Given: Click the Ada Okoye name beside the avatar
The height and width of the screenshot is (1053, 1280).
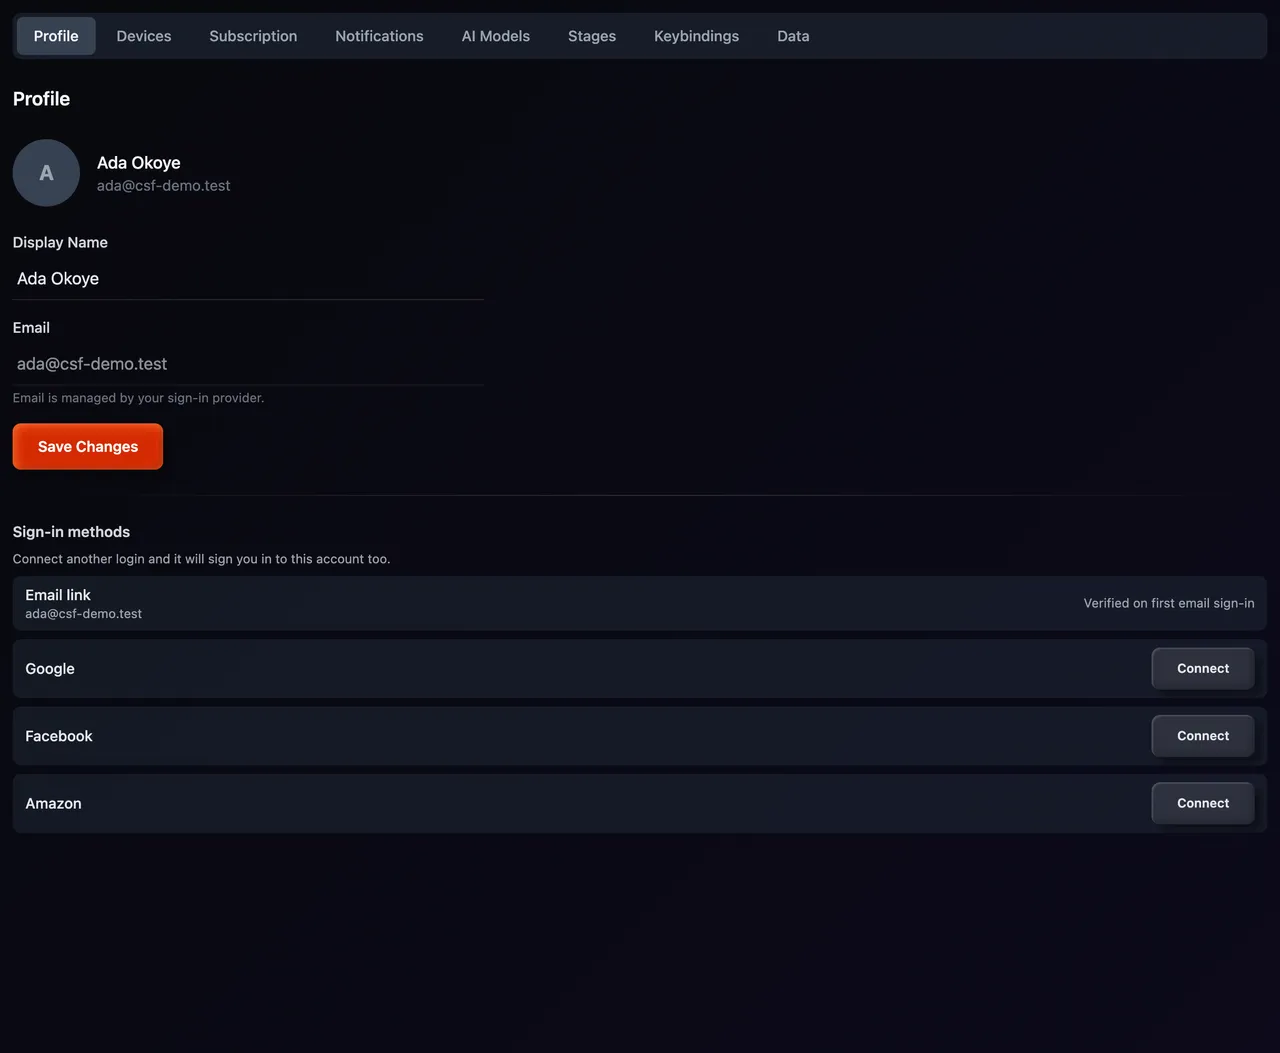Looking at the screenshot, I should pos(139,163).
